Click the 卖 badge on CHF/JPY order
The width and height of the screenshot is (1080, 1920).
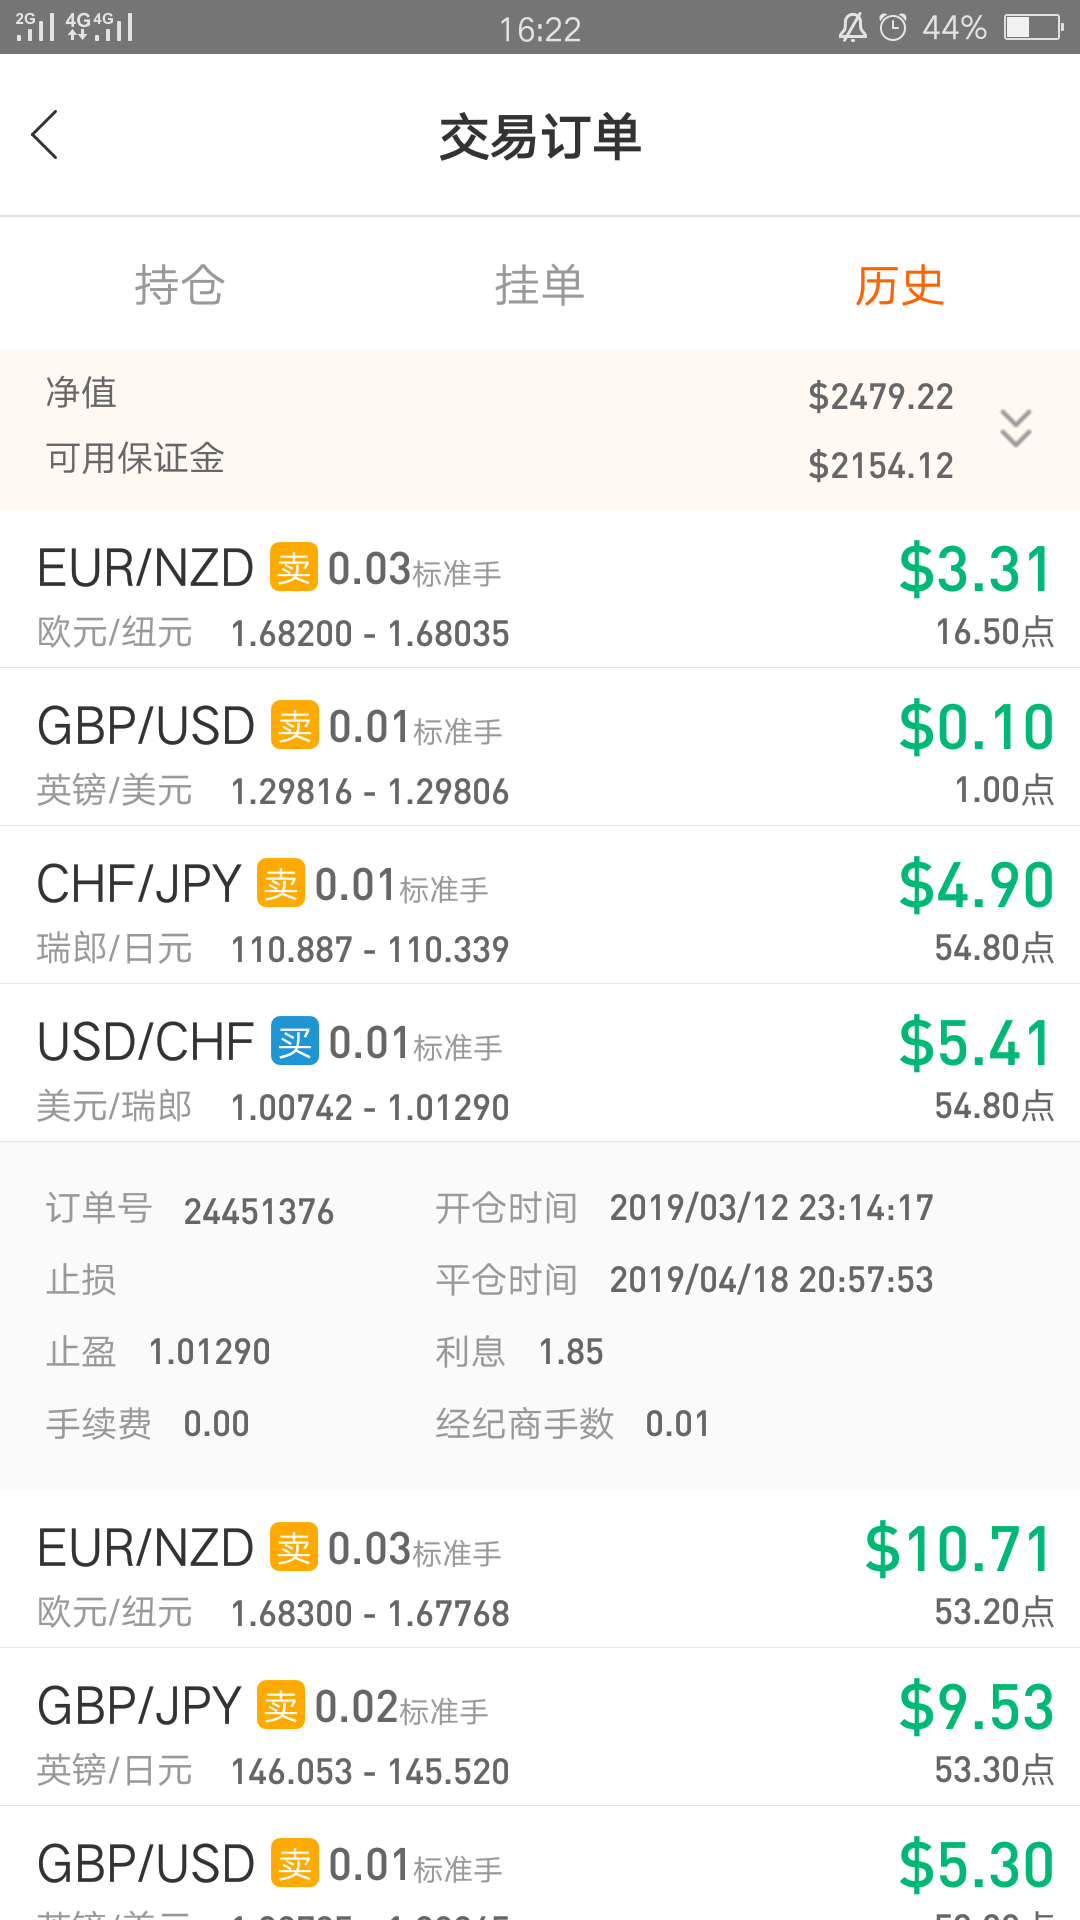tap(281, 883)
